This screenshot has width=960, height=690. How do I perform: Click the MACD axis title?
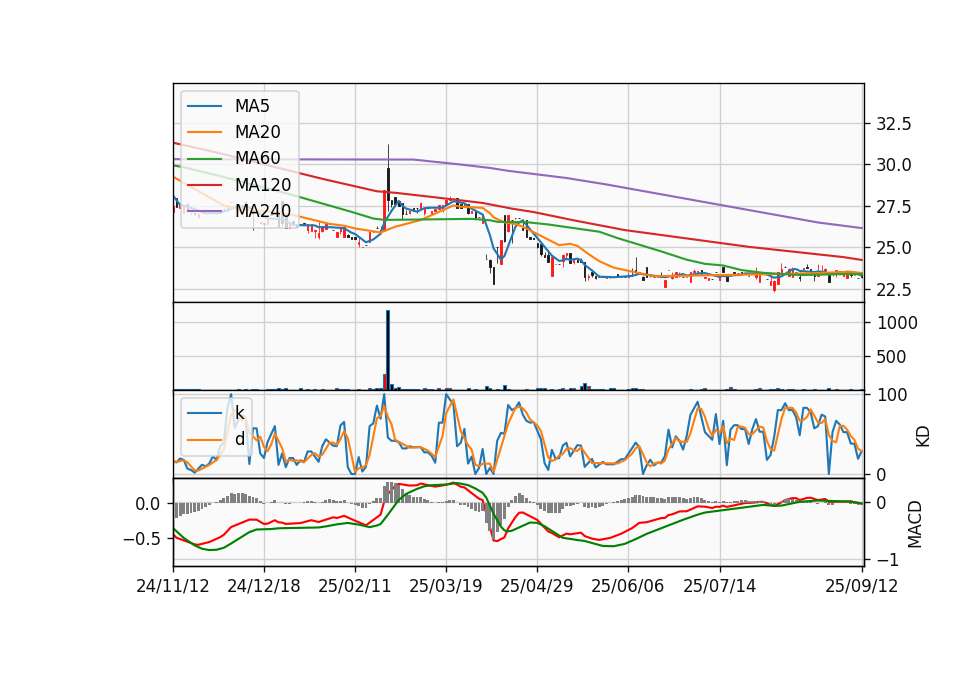pyautogui.click(x=915, y=524)
